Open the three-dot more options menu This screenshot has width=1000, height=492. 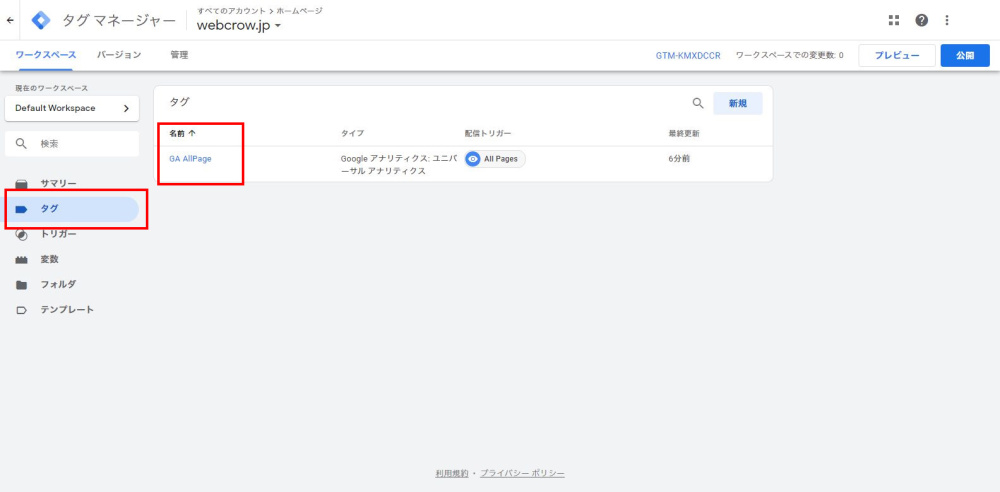click(946, 20)
